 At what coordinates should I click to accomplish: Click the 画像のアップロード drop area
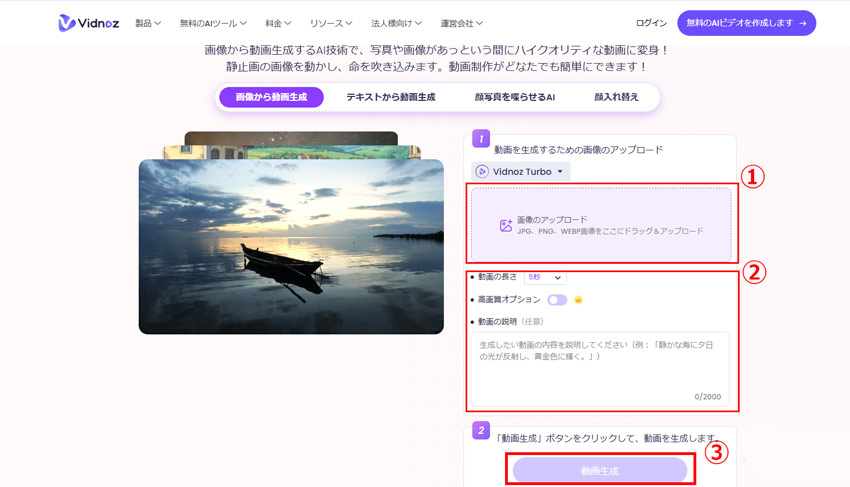(601, 225)
